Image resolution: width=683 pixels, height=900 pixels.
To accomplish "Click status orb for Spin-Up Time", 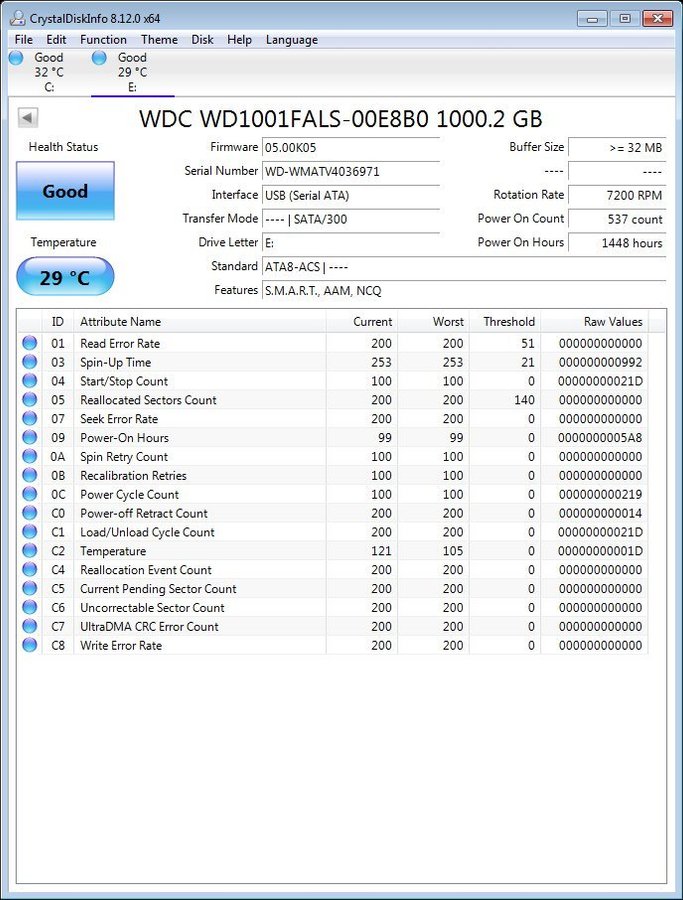I will pos(29,362).
